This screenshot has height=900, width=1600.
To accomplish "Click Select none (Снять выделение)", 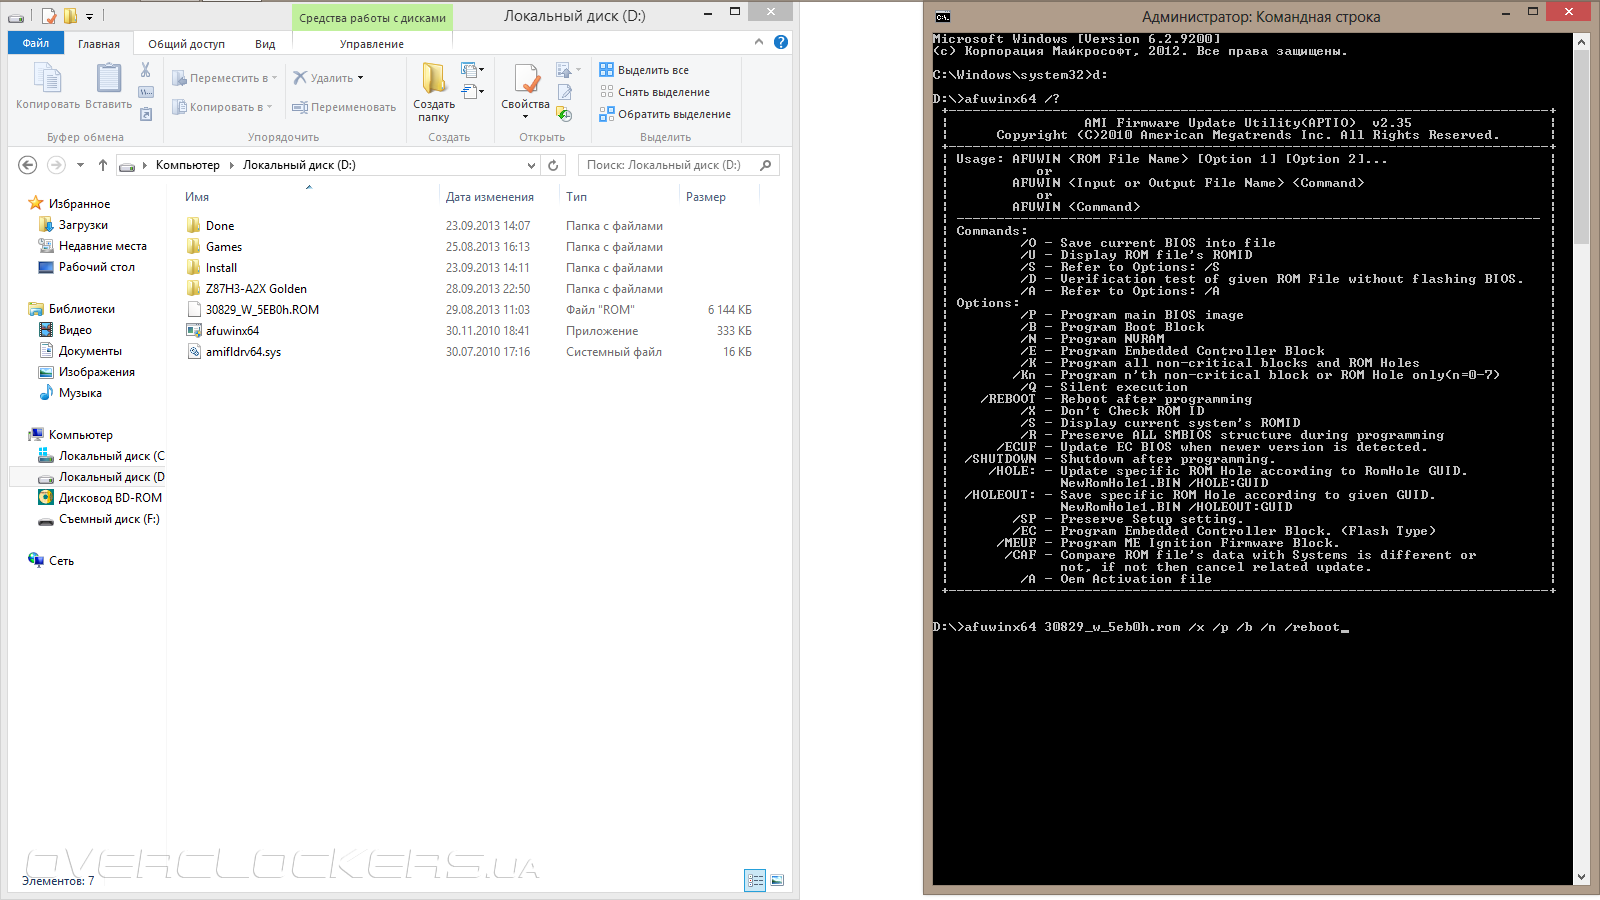I will (x=655, y=92).
